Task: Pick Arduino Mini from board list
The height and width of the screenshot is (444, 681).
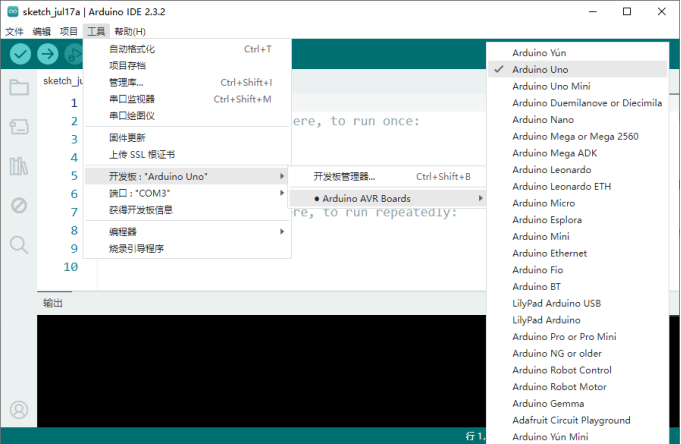Action: tap(578, 236)
